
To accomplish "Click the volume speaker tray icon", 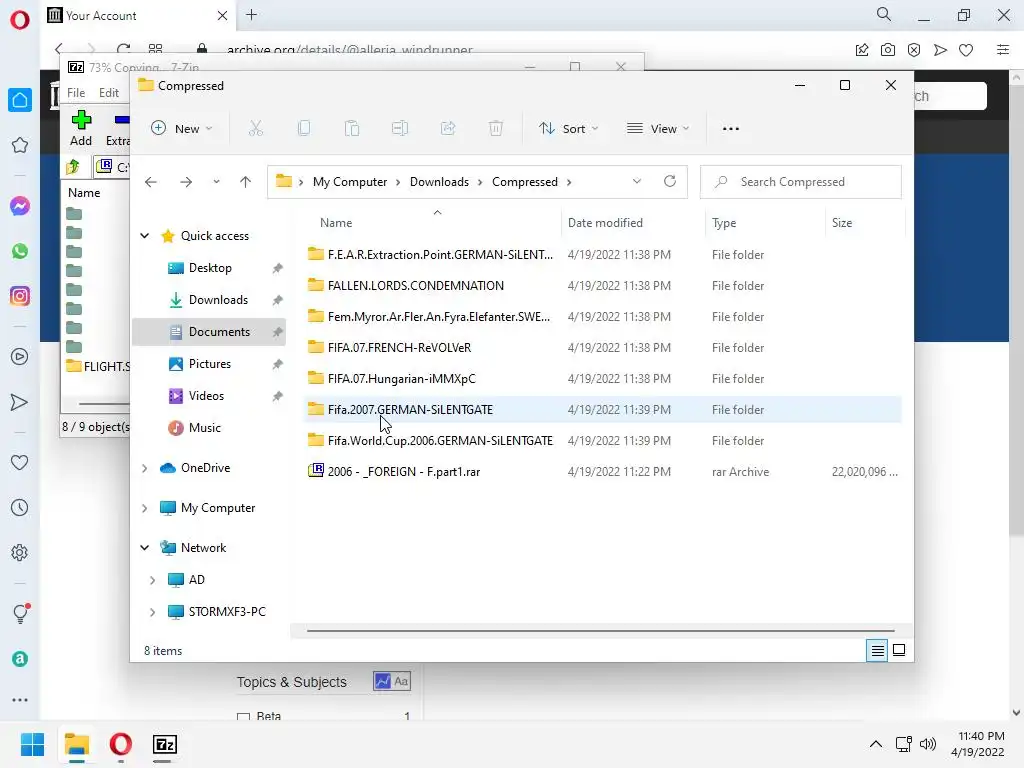I will [928, 744].
